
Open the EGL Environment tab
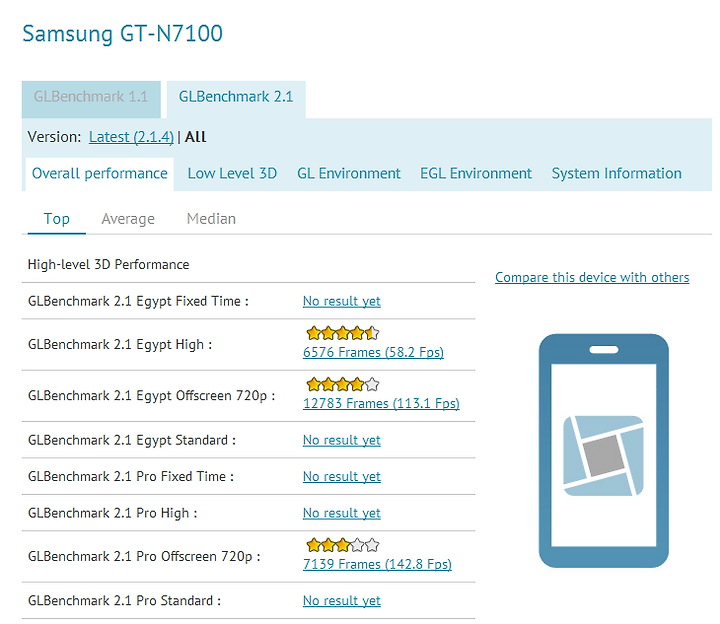[476, 174]
